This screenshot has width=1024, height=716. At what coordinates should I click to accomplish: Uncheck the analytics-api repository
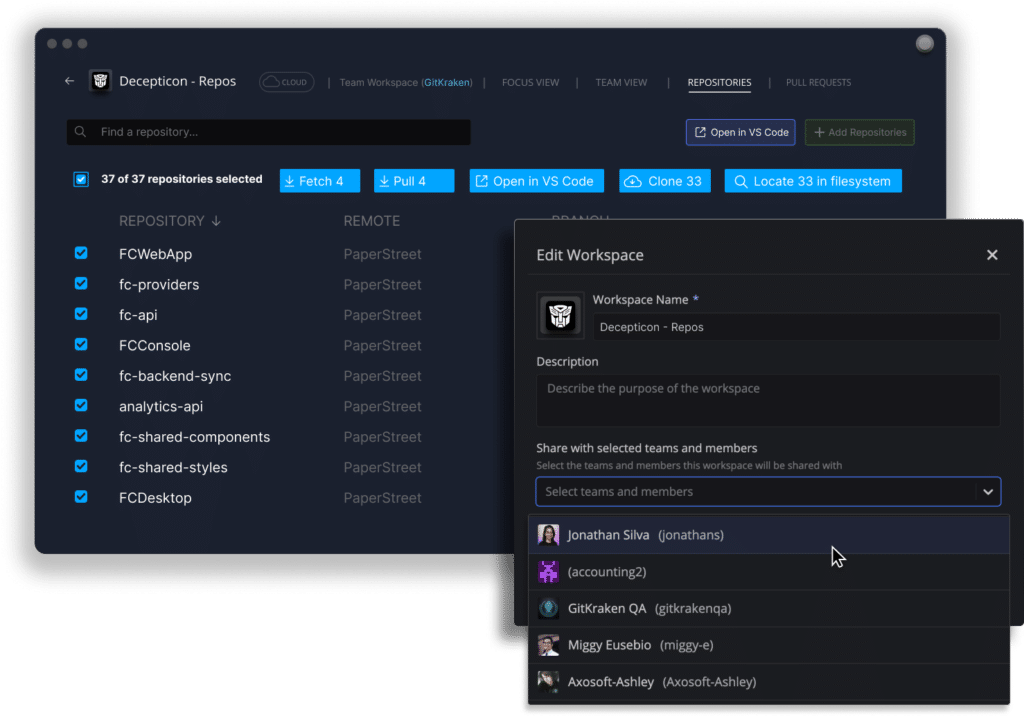[81, 405]
